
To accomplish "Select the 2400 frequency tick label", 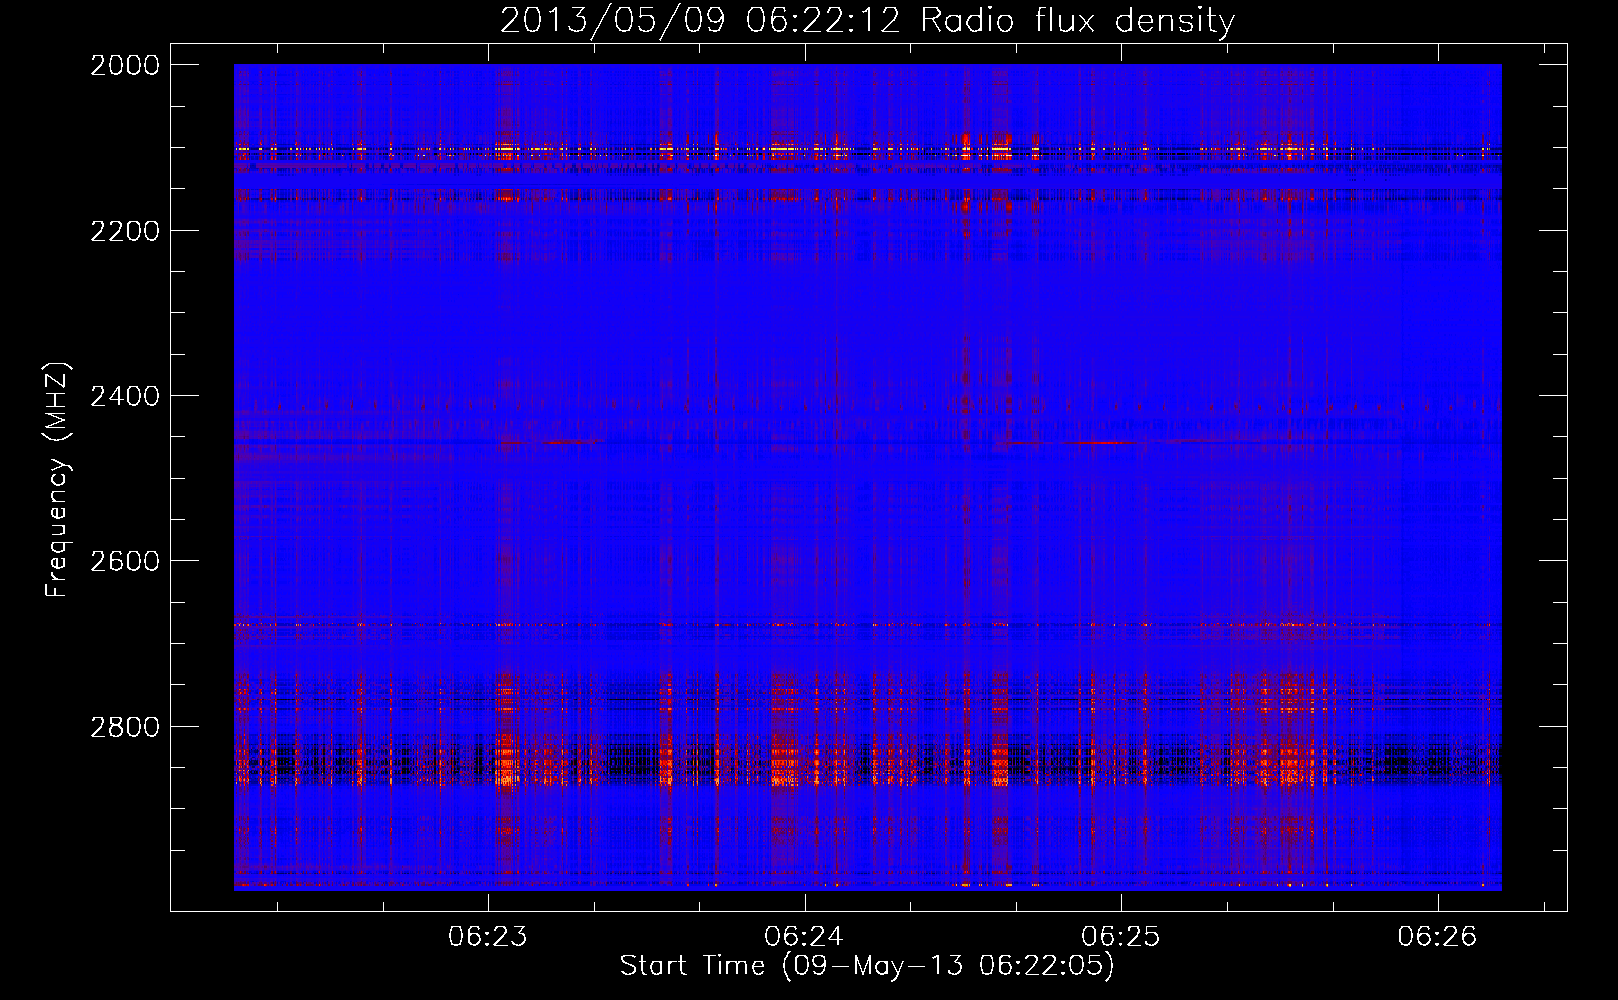I will point(125,396).
